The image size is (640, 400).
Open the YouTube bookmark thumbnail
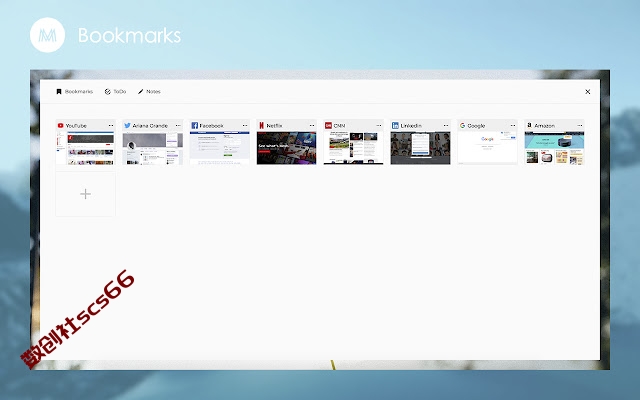click(85, 148)
